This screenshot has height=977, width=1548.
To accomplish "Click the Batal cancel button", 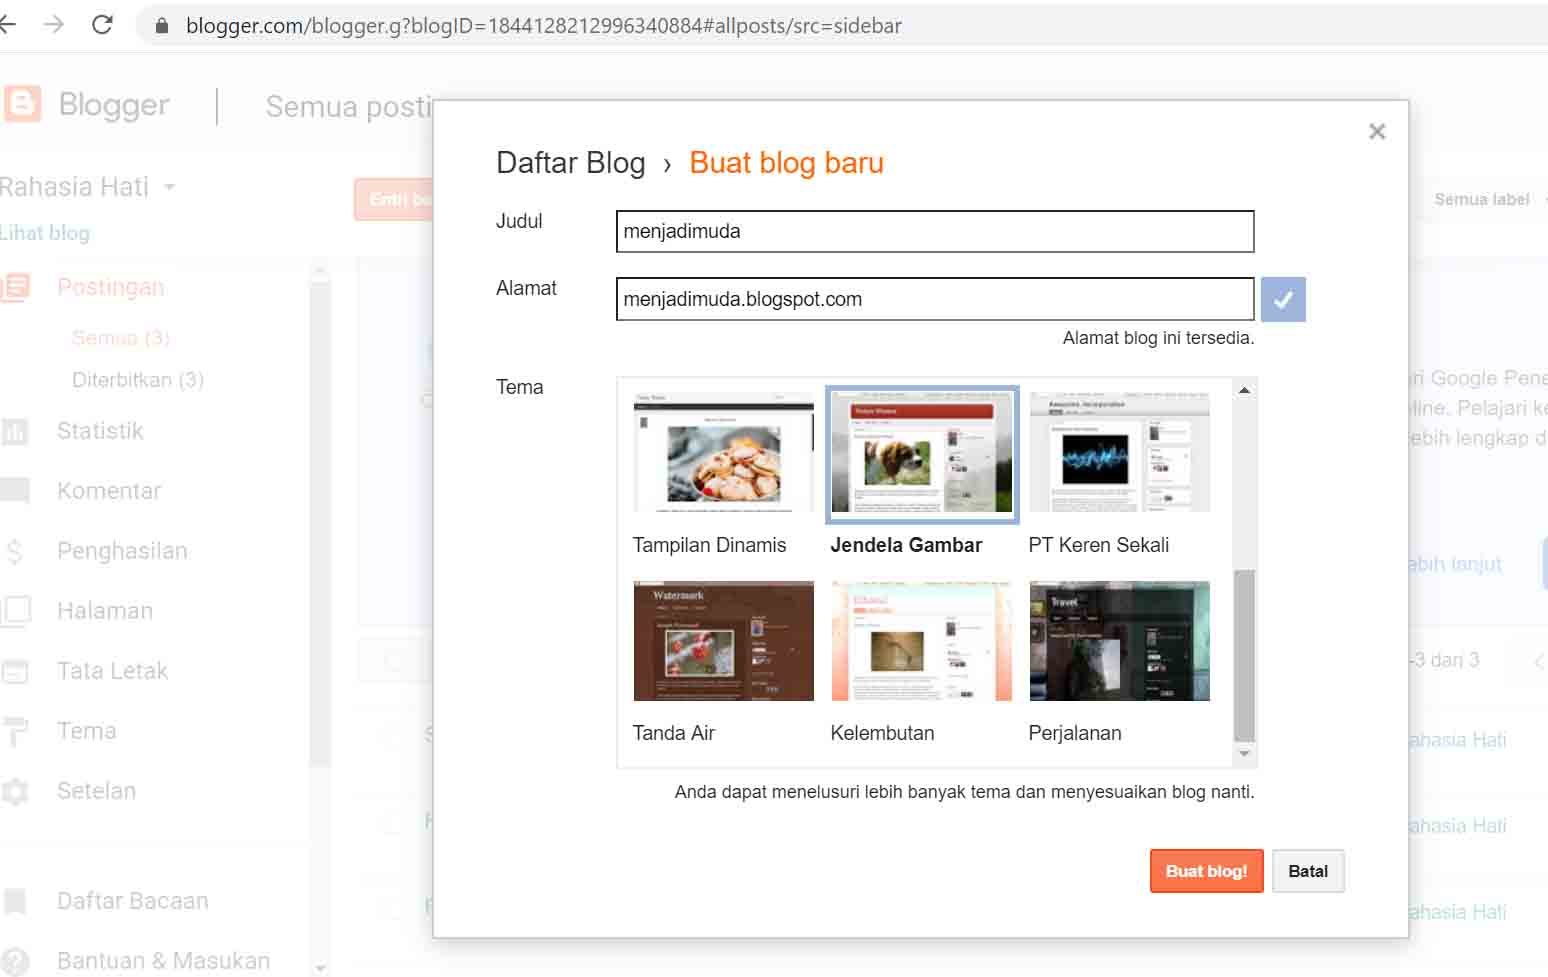I will tap(1308, 871).
